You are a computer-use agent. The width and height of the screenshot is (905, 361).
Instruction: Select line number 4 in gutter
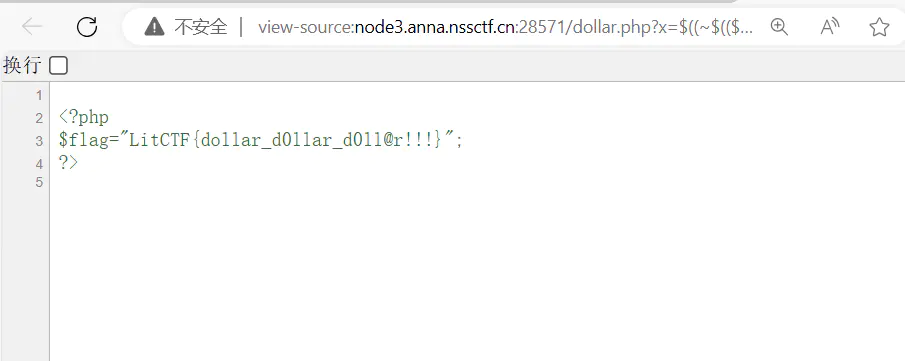(39, 164)
